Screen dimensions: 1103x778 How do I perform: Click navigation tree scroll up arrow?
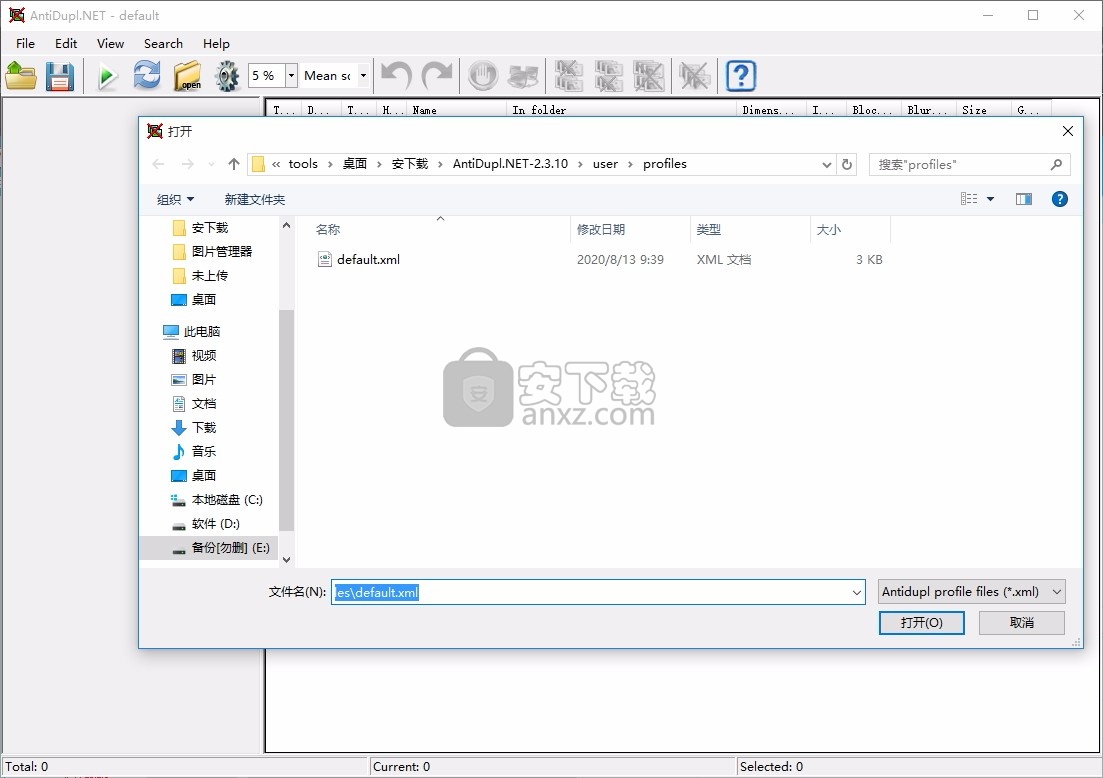click(x=286, y=226)
